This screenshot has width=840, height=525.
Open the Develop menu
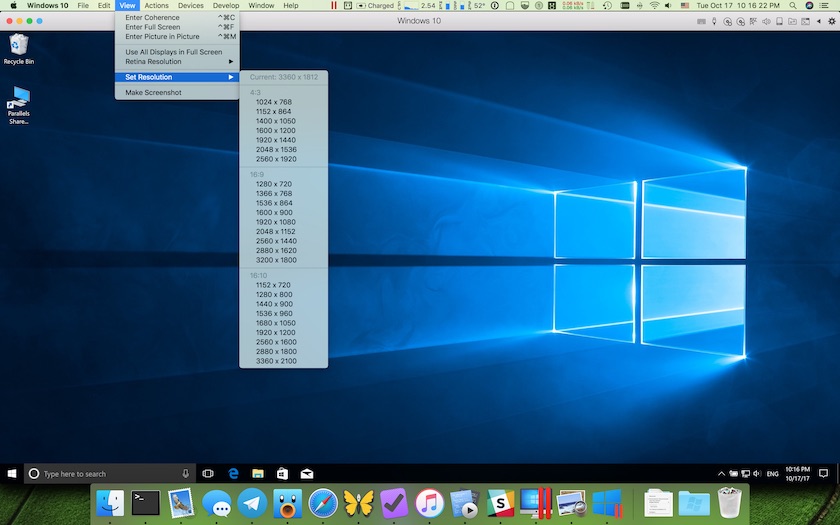(226, 5)
